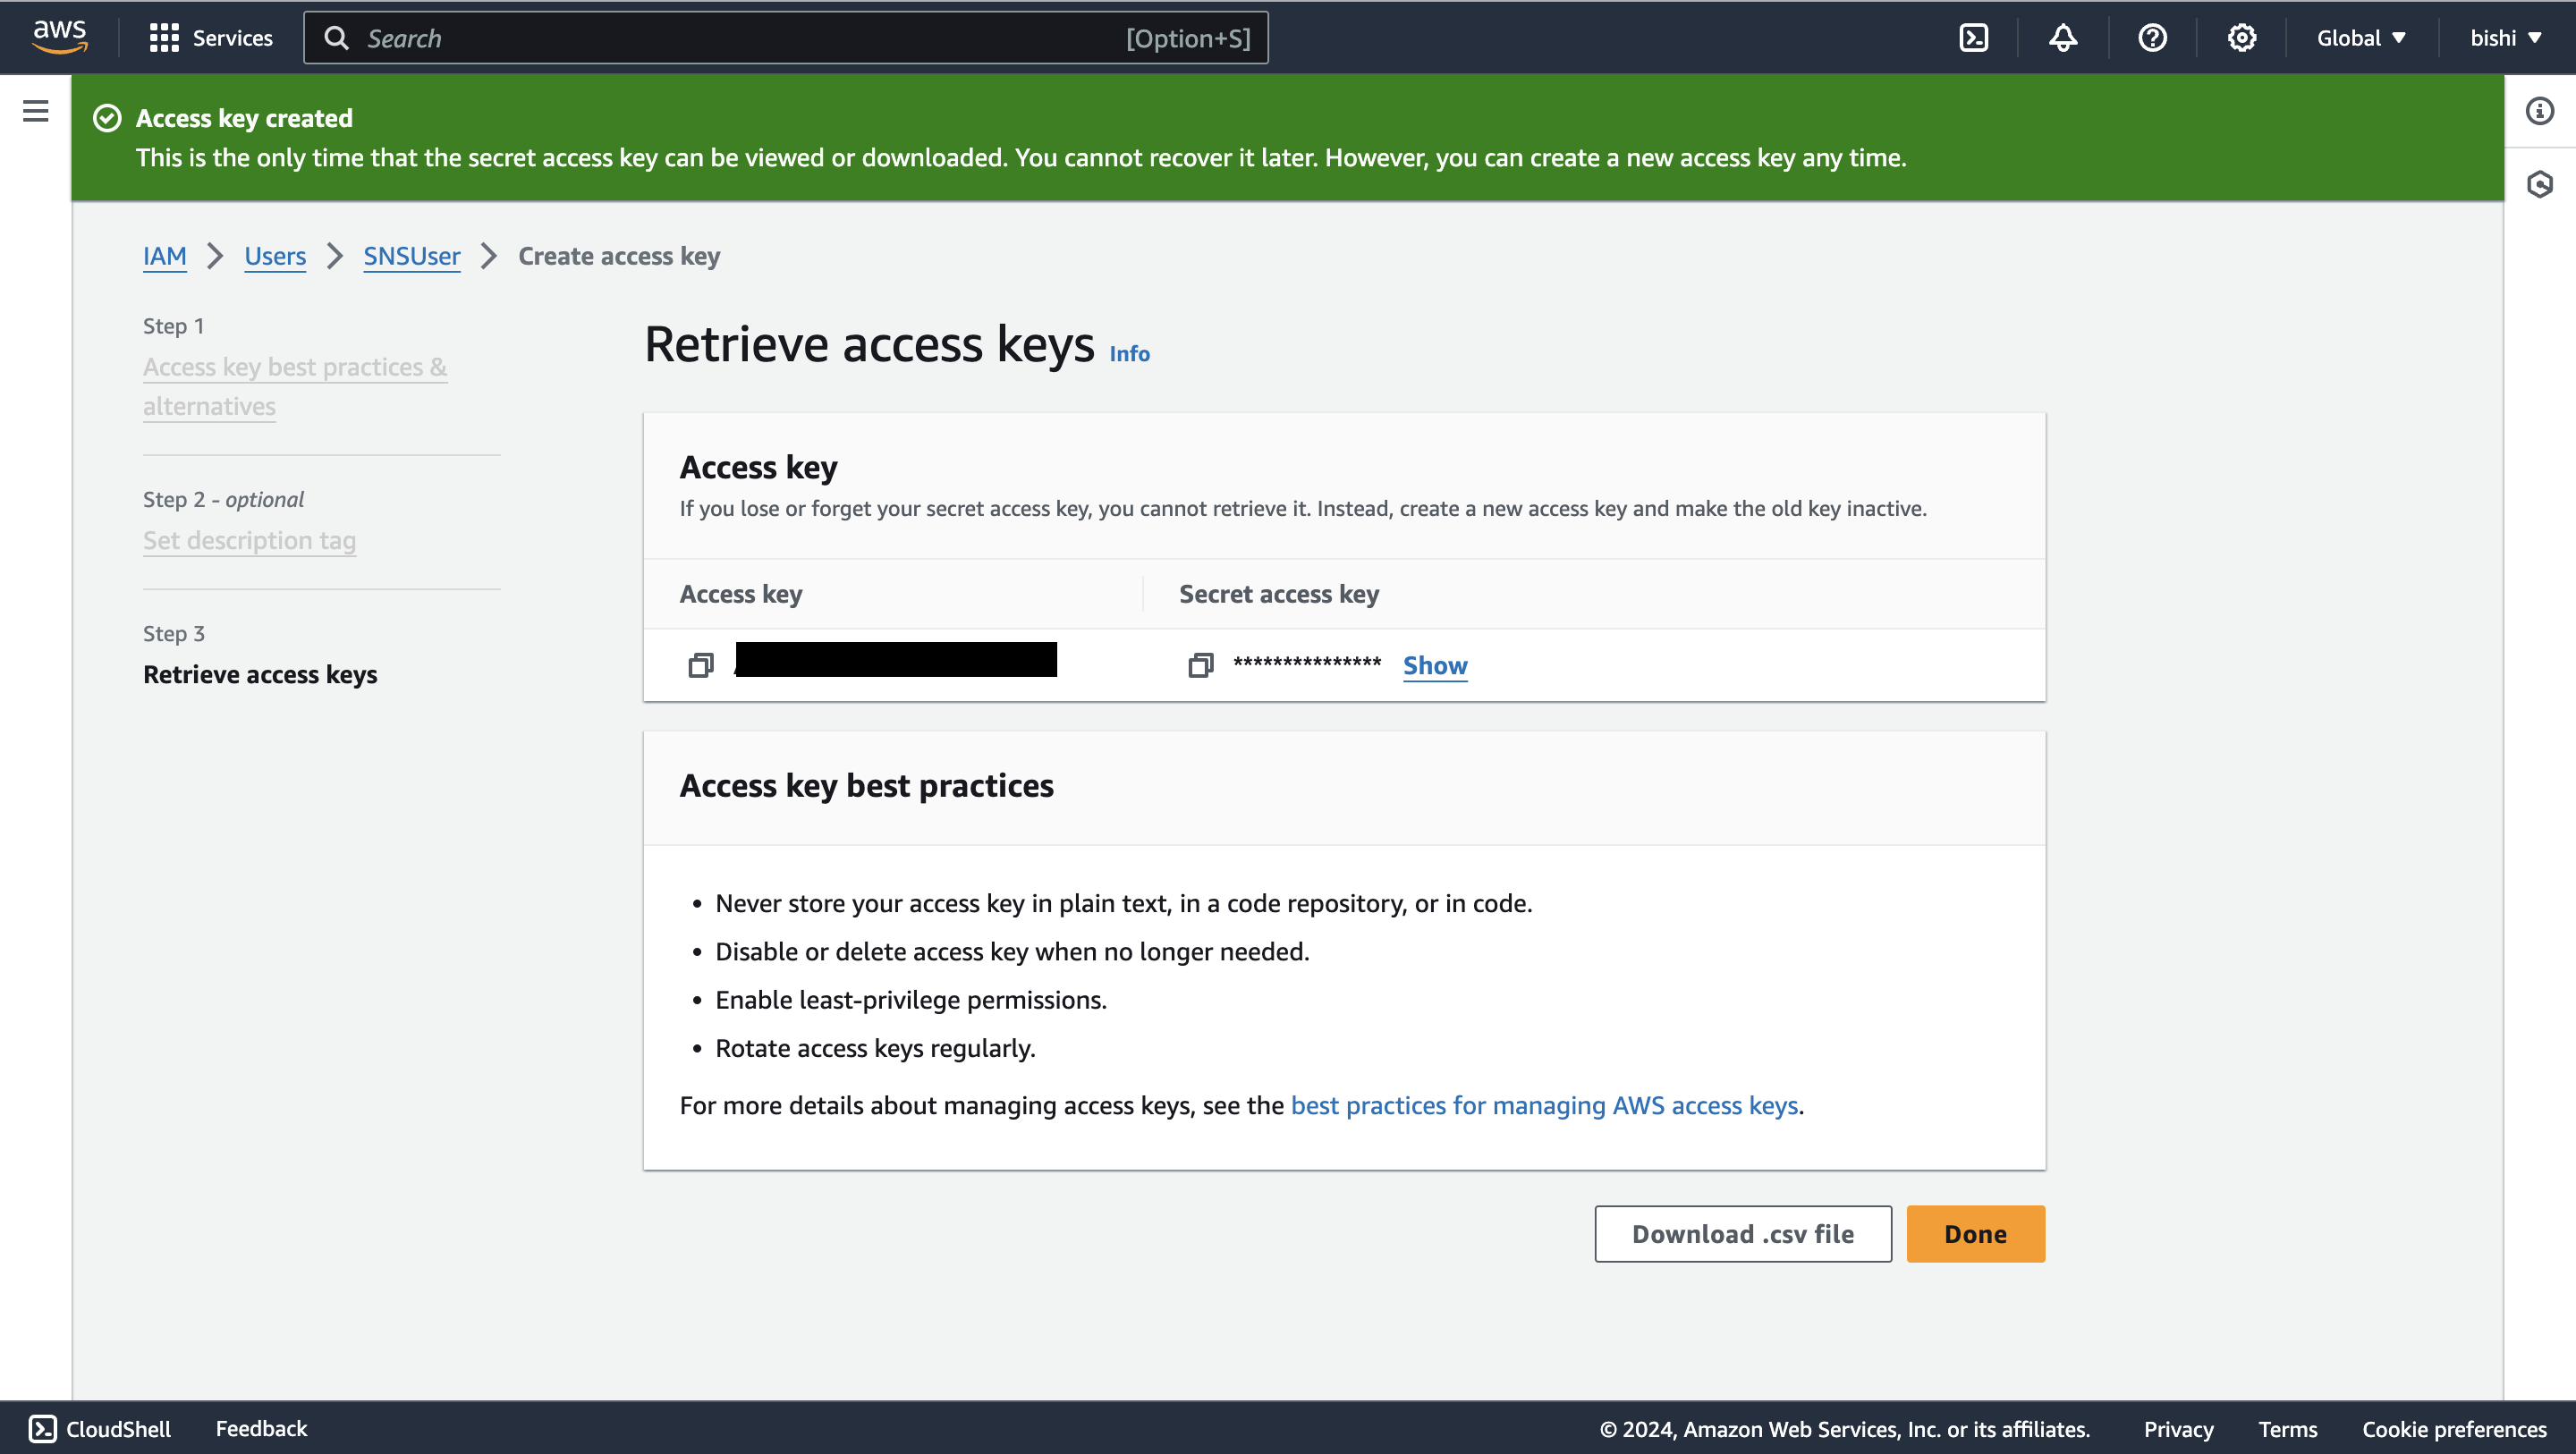This screenshot has height=1454, width=2576.
Task: Copy the secret access key
Action: pyautogui.click(x=1200, y=665)
